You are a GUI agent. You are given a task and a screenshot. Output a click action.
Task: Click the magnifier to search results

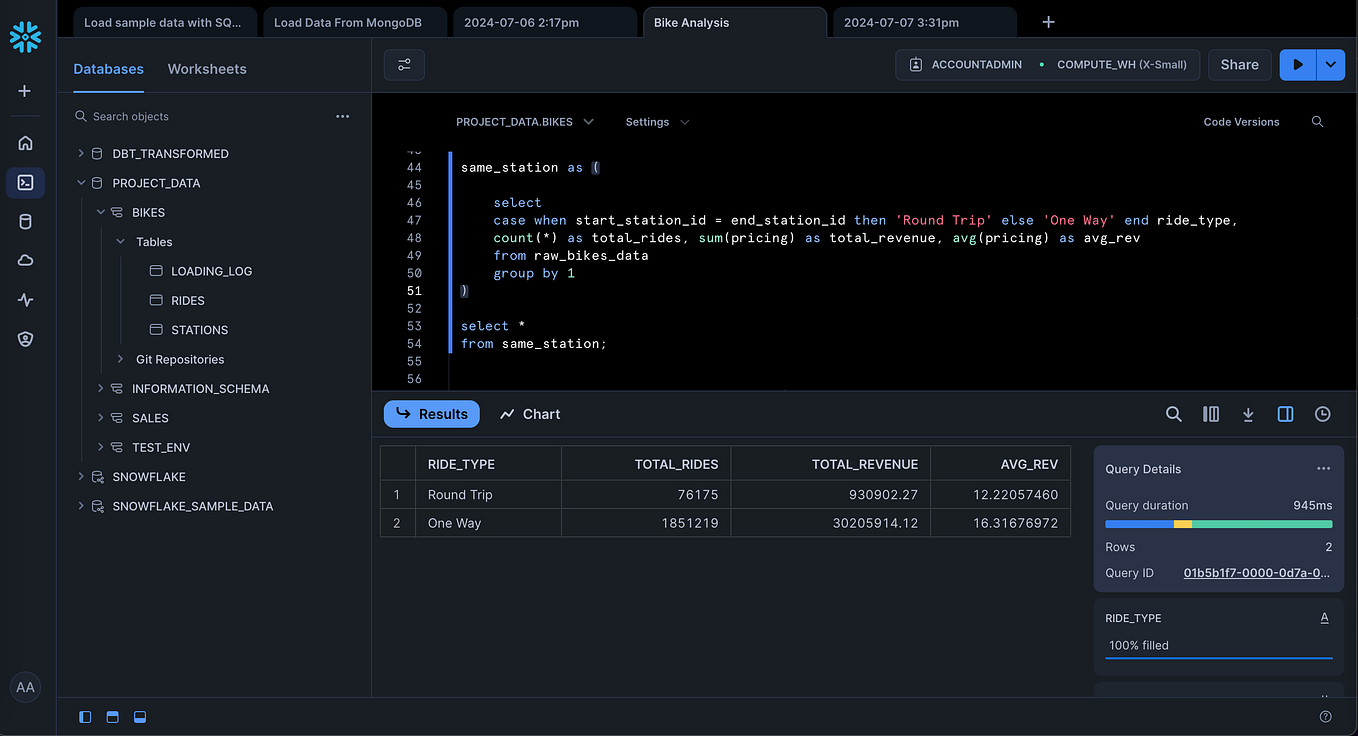click(x=1174, y=413)
